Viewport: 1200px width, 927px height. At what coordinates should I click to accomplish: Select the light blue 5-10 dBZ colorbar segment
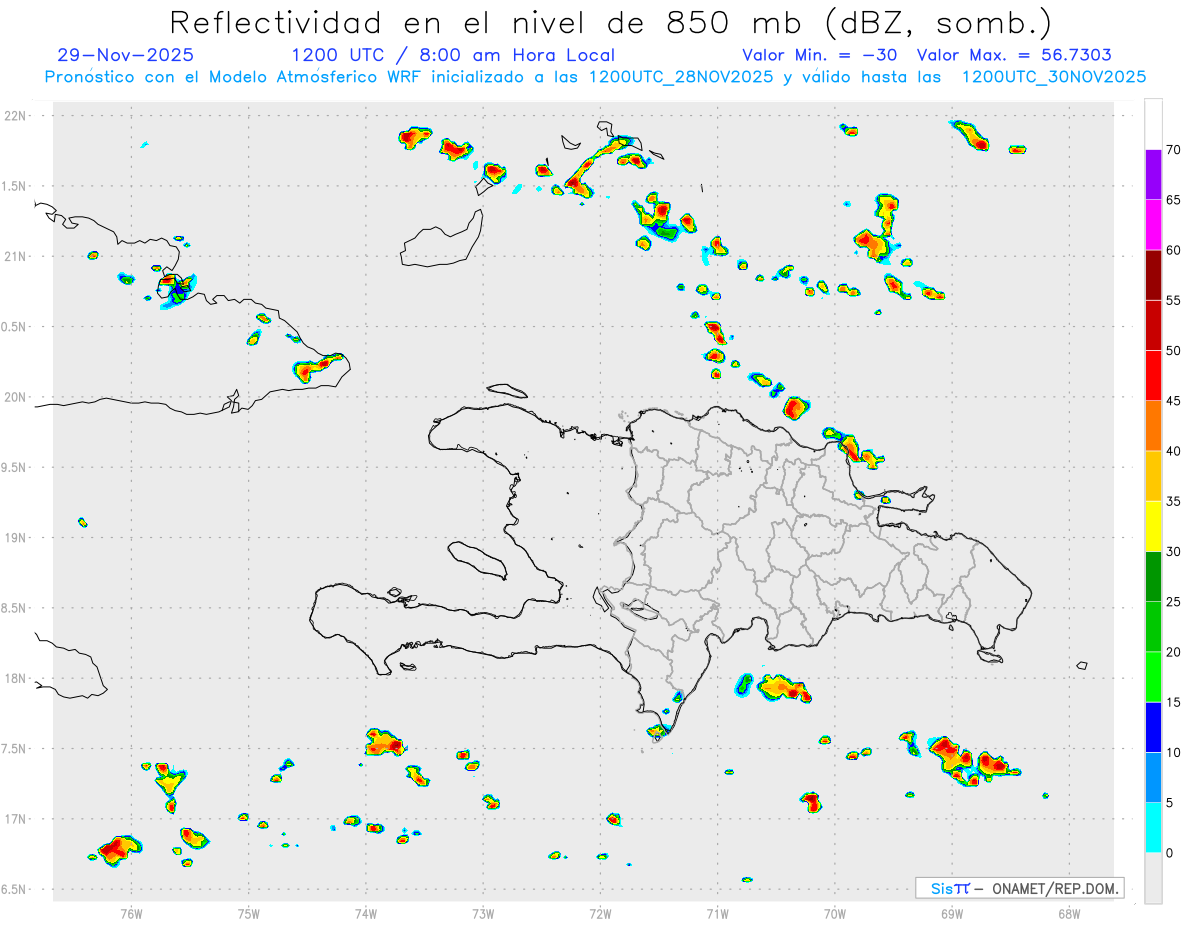(1153, 778)
